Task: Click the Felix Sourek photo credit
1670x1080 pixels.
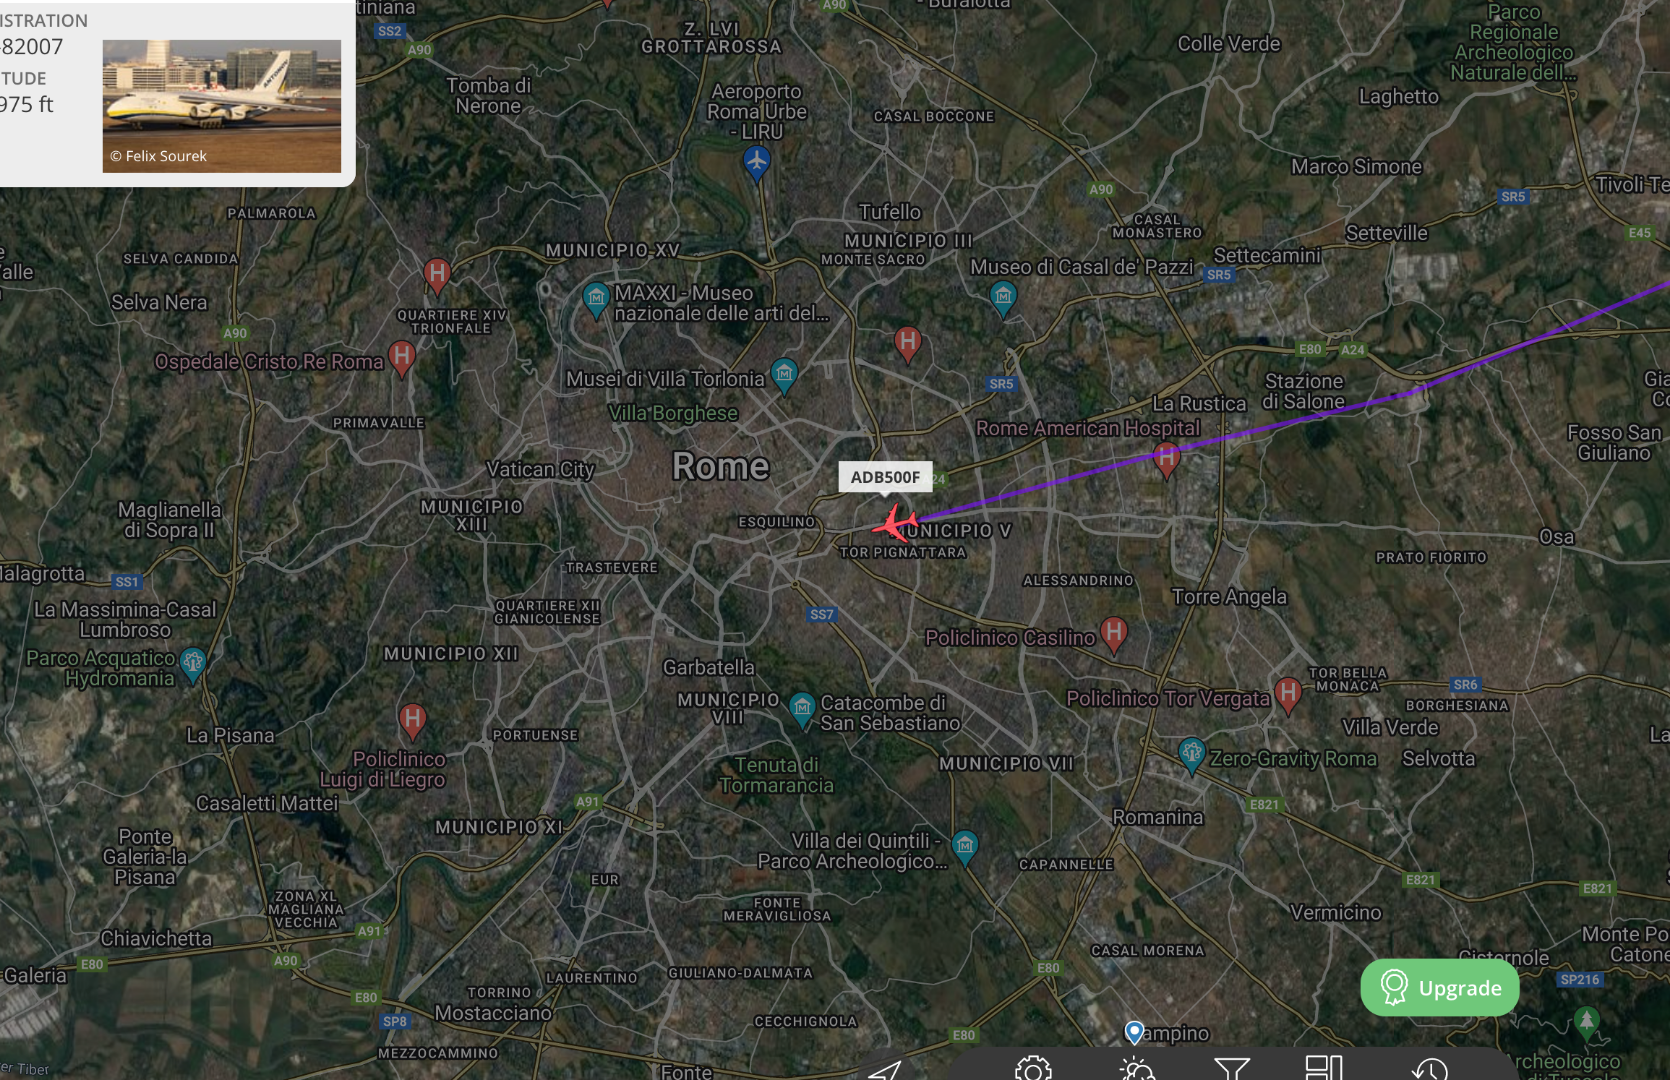Action: [159, 156]
